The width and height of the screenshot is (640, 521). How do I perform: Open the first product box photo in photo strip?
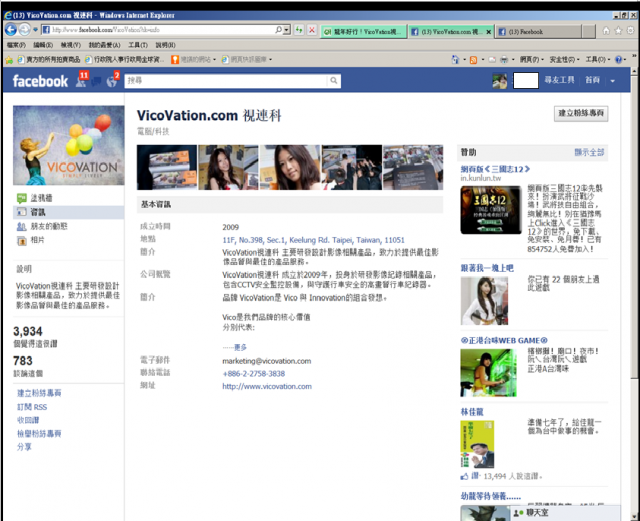pyautogui.click(x=167, y=167)
